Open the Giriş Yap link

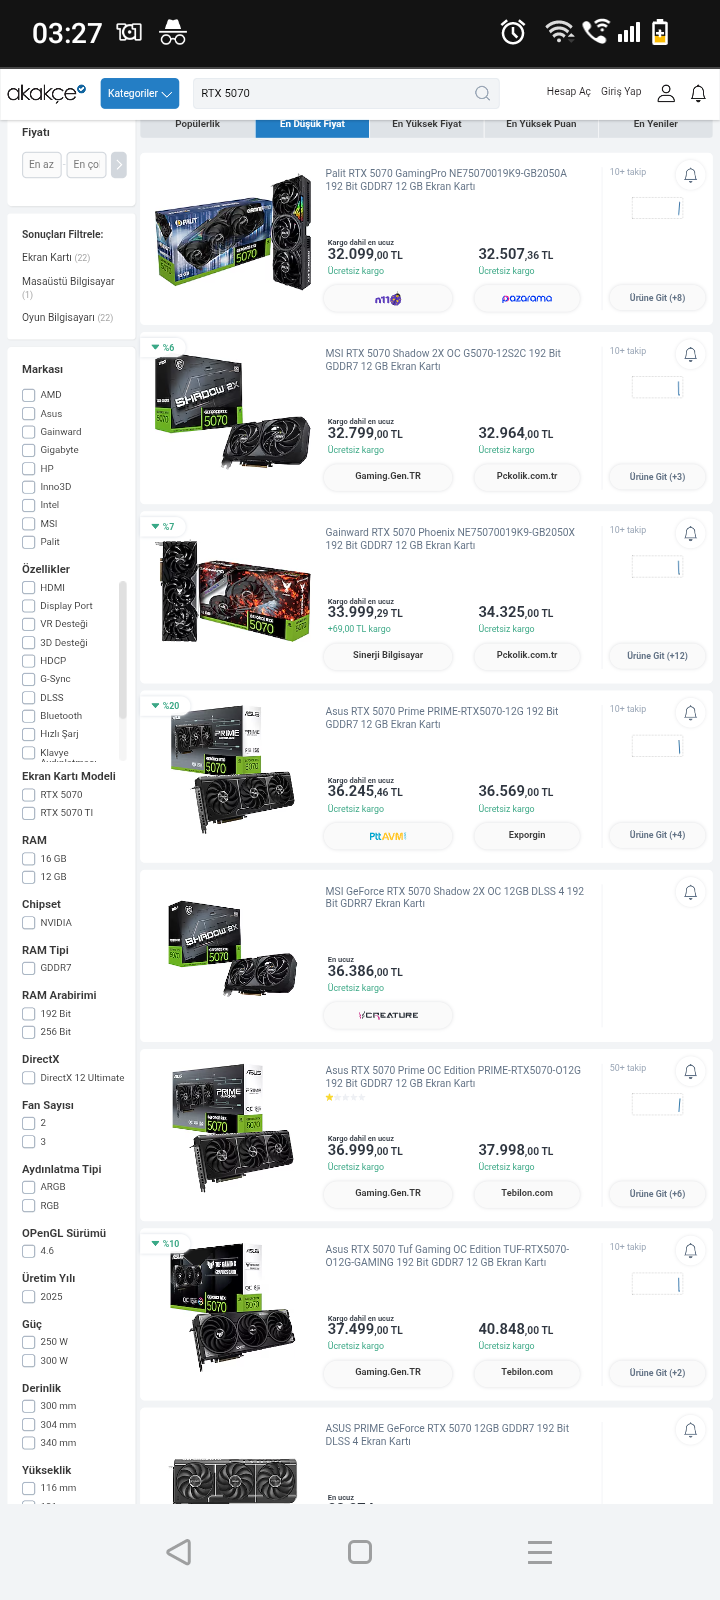(x=621, y=92)
